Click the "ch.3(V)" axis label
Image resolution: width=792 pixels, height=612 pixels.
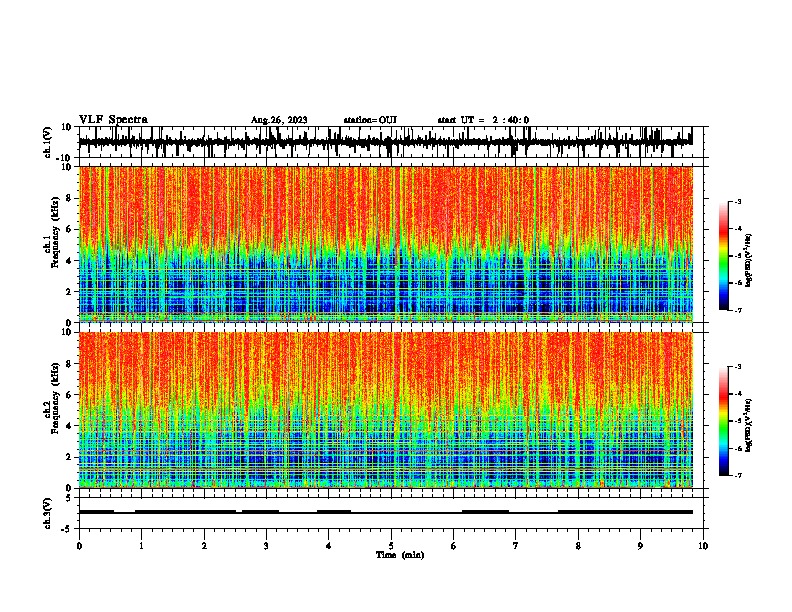(48, 513)
